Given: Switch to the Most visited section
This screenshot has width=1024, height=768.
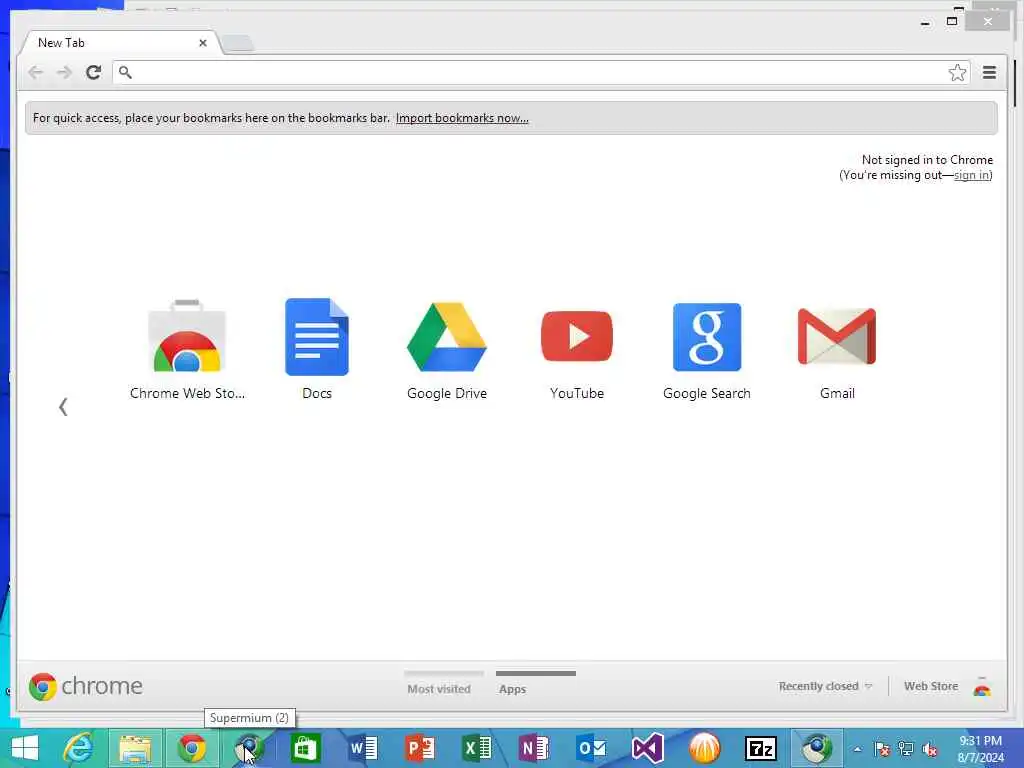Looking at the screenshot, I should pyautogui.click(x=439, y=688).
